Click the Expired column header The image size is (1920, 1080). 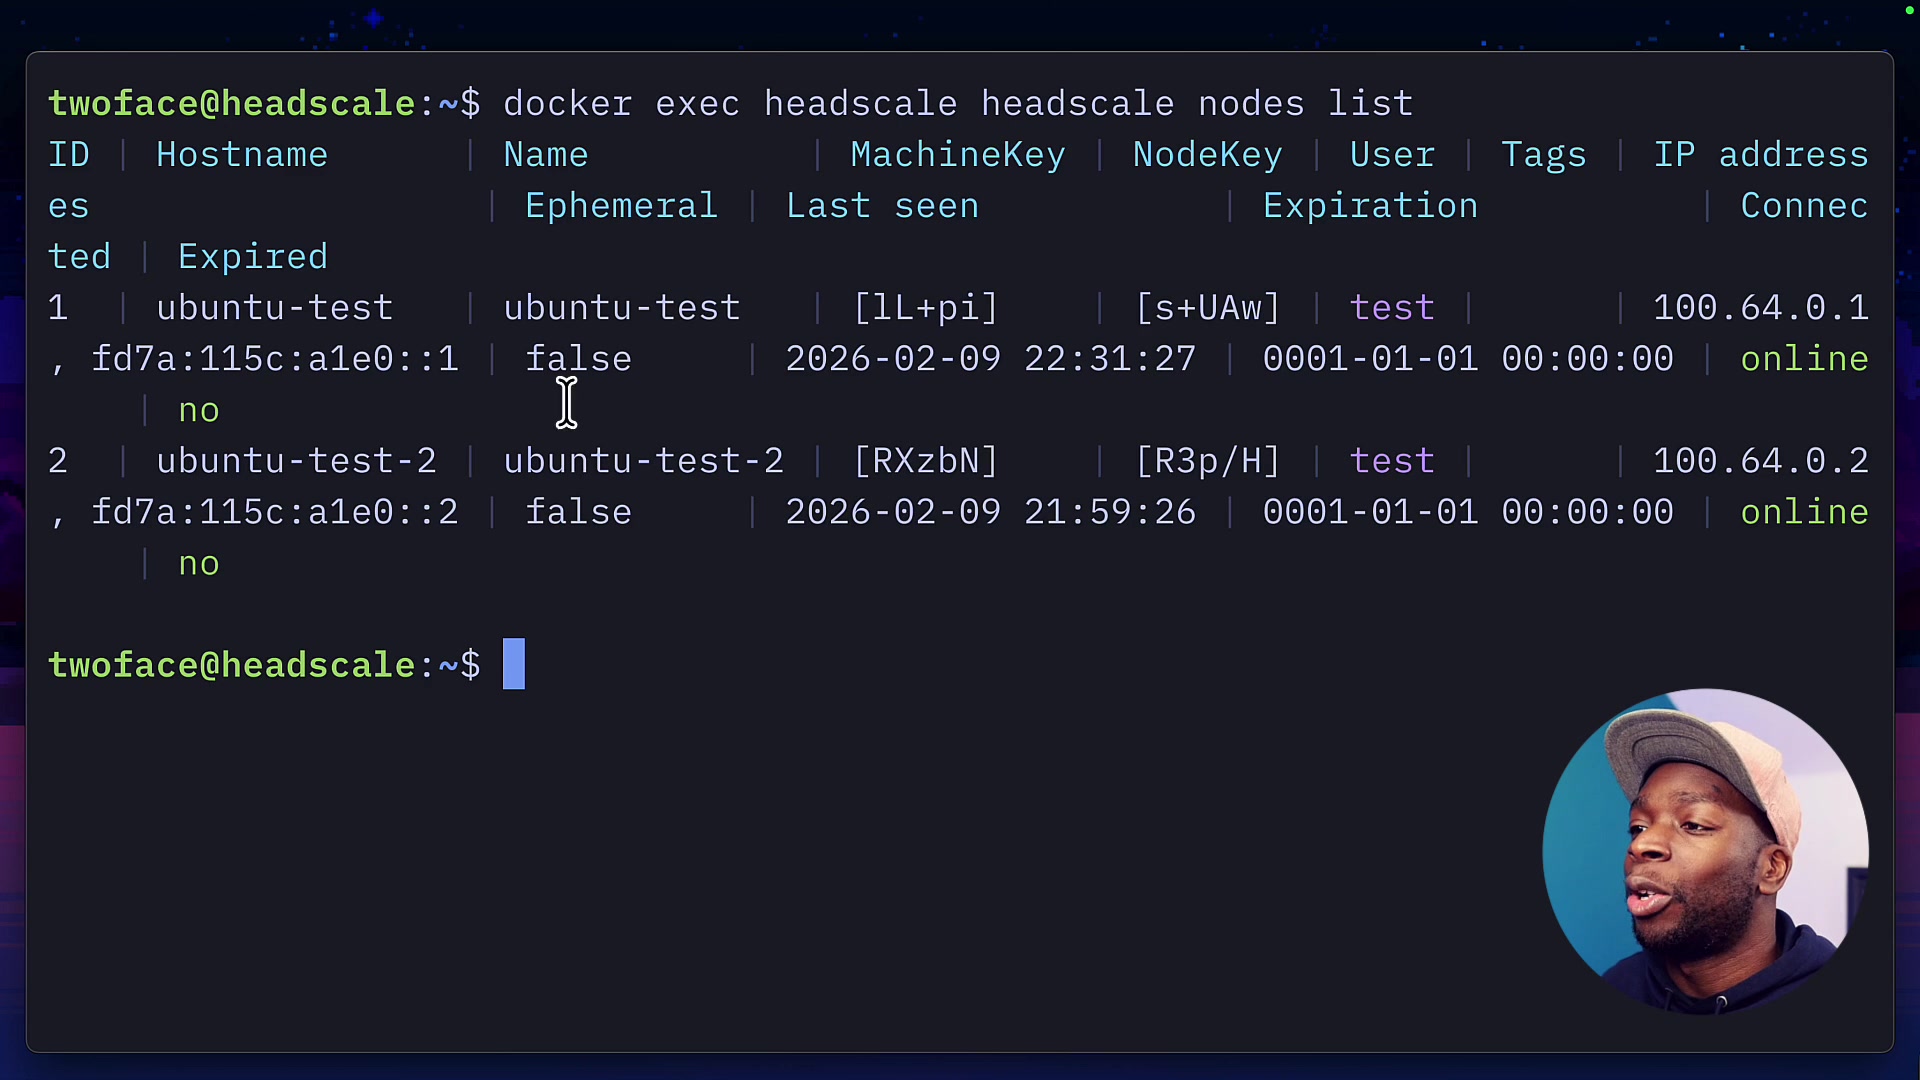coord(253,257)
